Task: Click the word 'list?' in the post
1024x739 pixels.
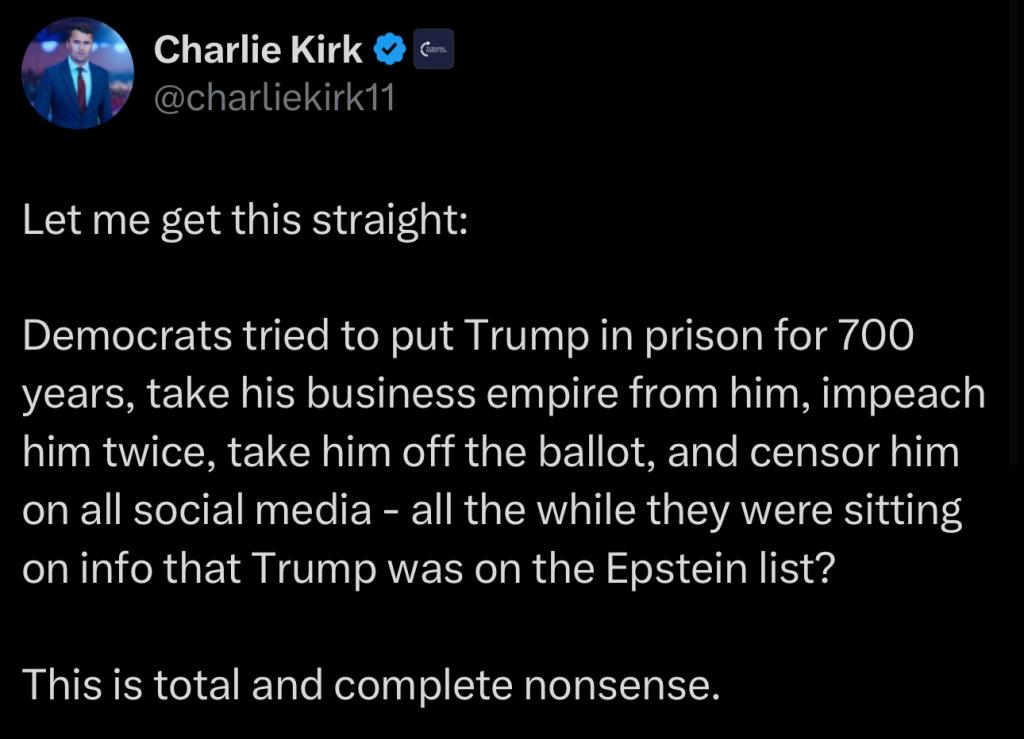Action: pyautogui.click(x=797, y=569)
